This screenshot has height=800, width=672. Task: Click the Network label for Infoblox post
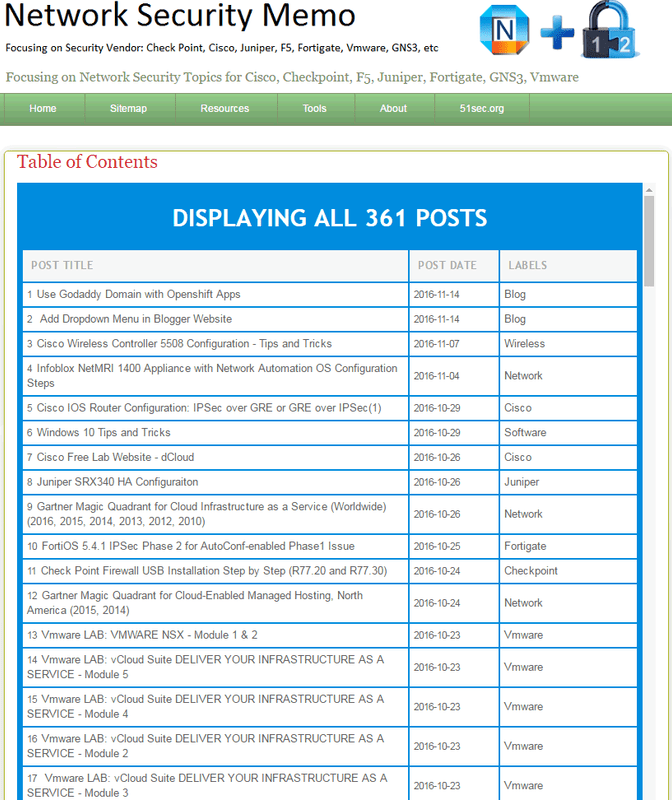pyautogui.click(x=523, y=376)
